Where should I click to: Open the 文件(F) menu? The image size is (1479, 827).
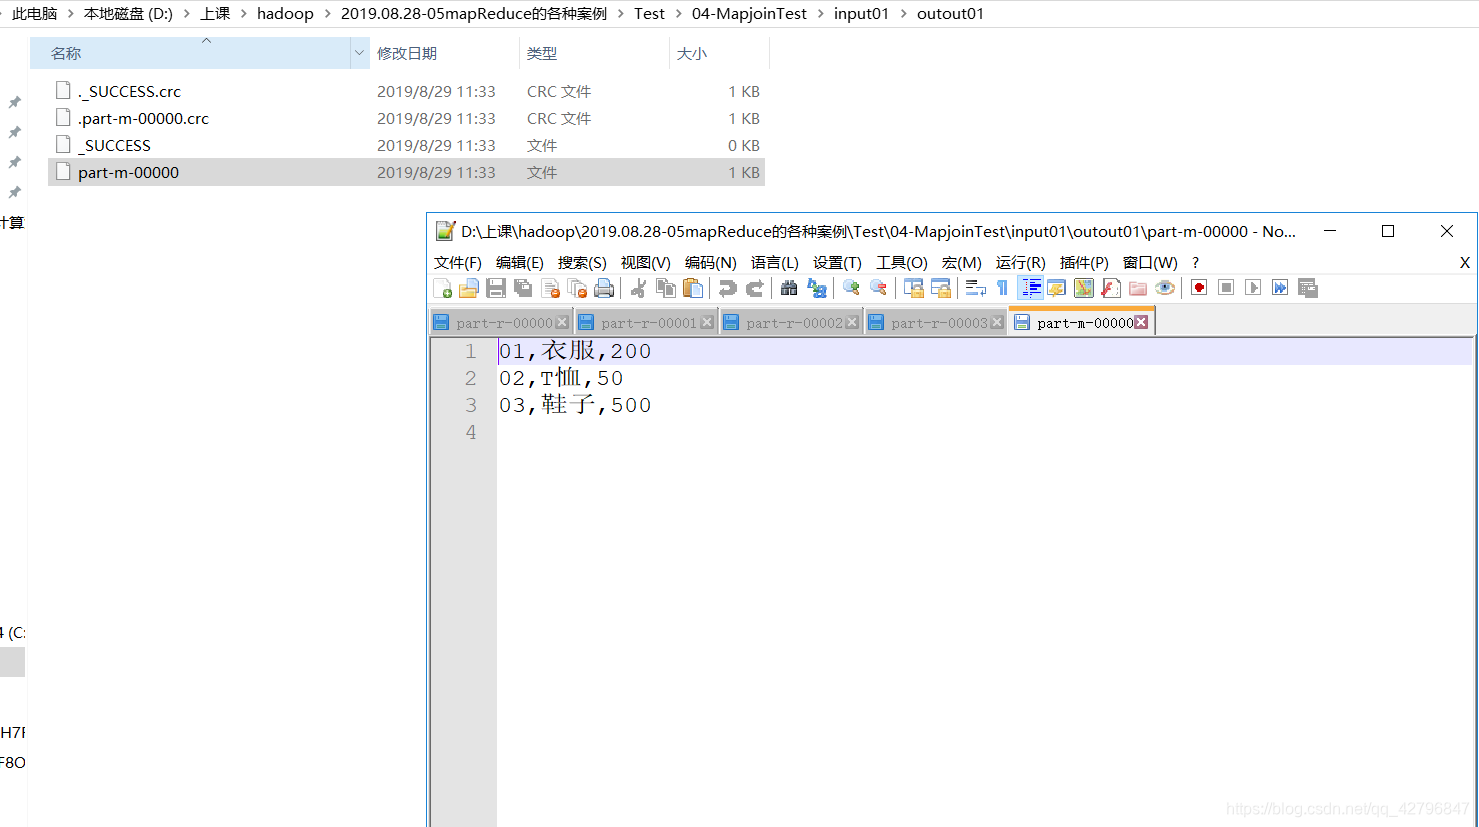[458, 262]
